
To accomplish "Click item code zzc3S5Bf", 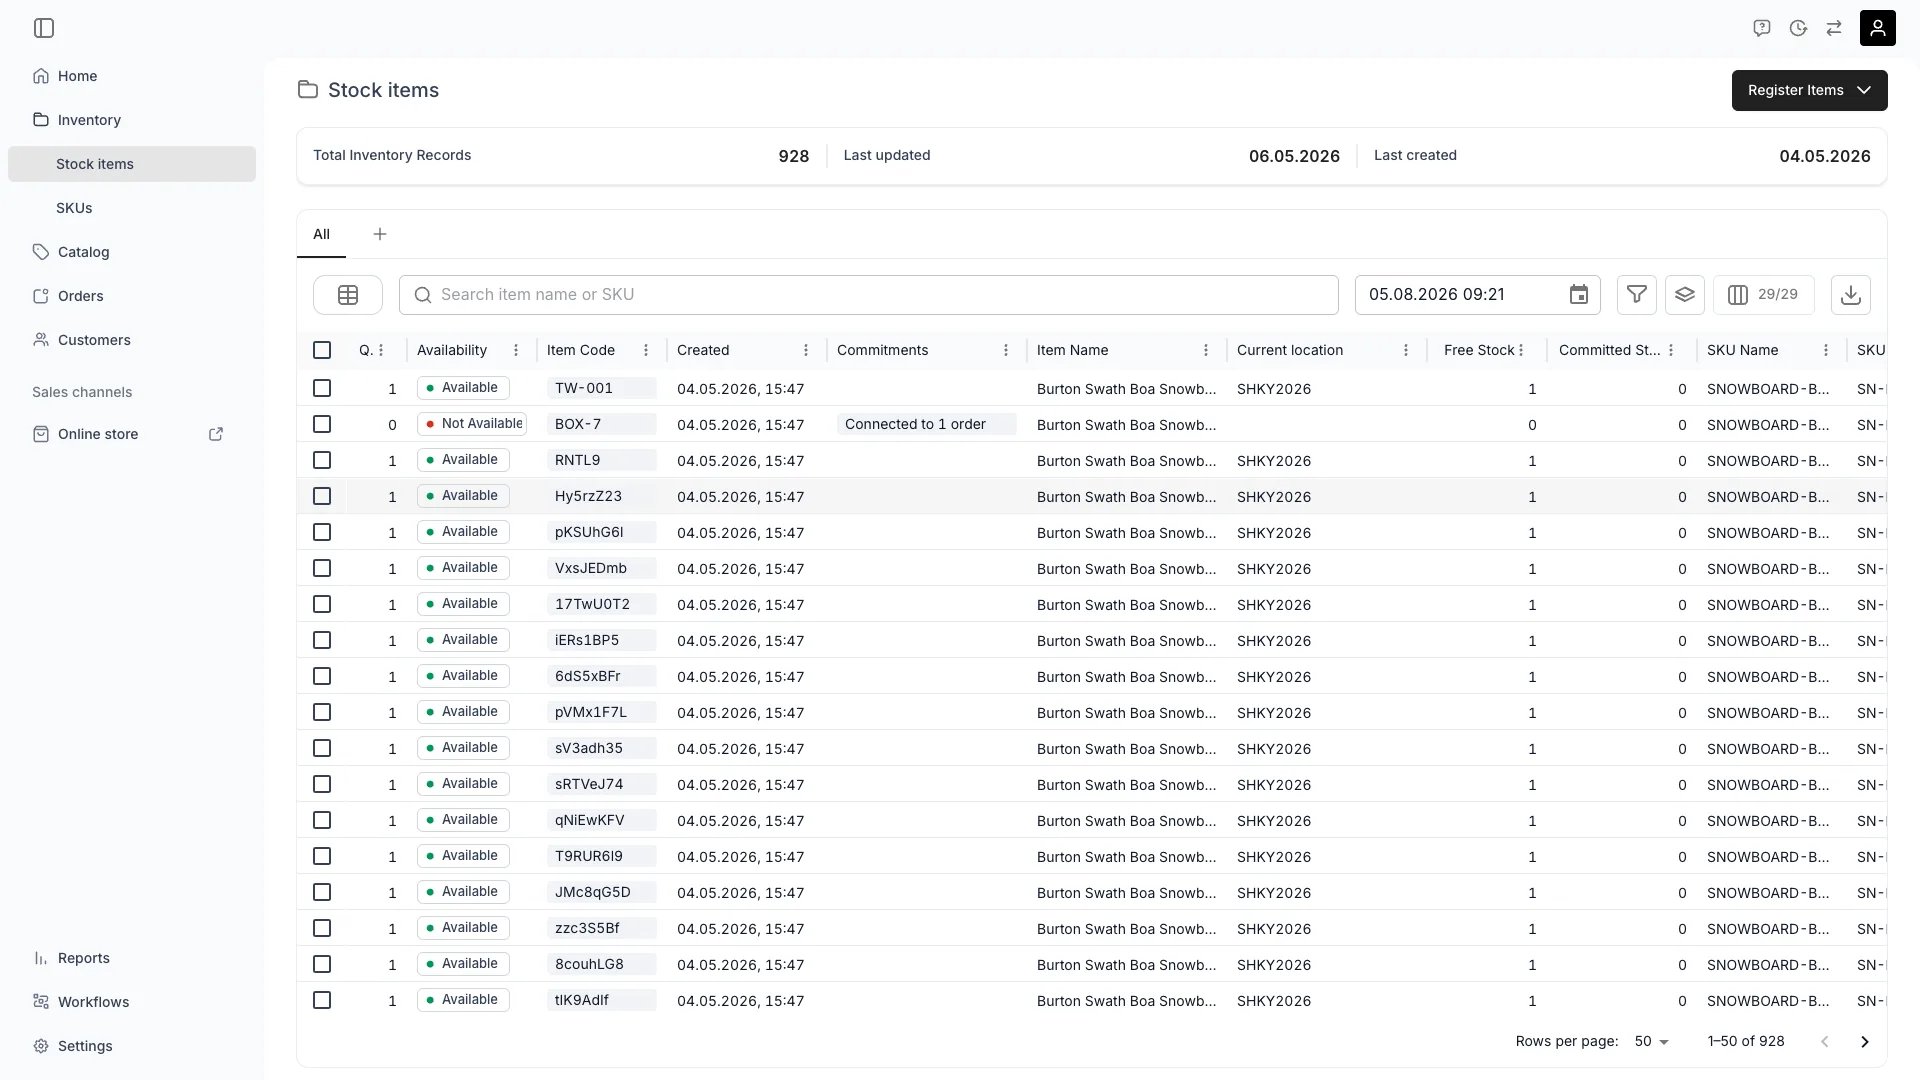I will 601,928.
